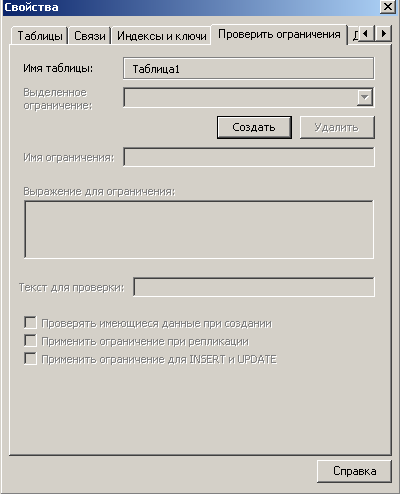
Task: Click the Имя ограничения text field
Action: [x=249, y=157]
